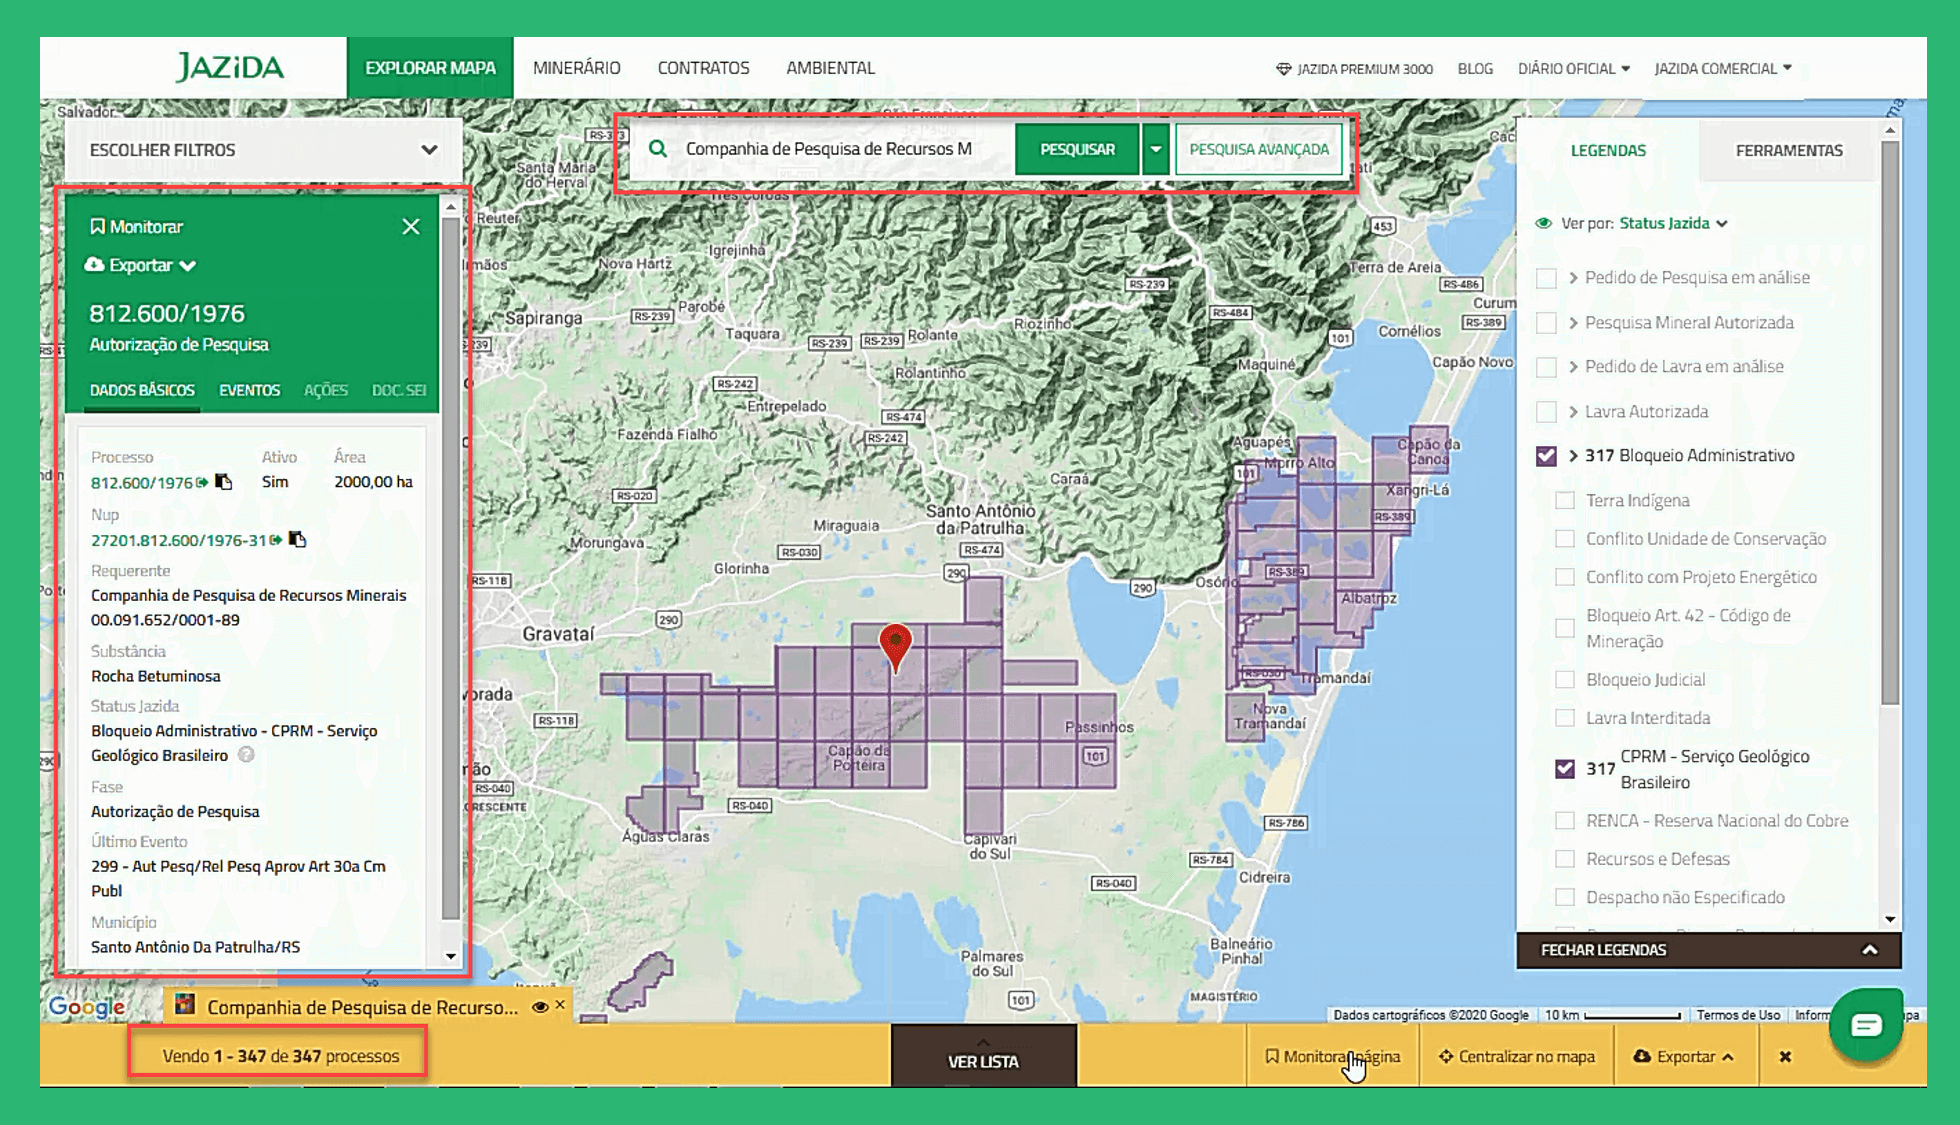Open Explorar Mapa tab

pyautogui.click(x=430, y=68)
